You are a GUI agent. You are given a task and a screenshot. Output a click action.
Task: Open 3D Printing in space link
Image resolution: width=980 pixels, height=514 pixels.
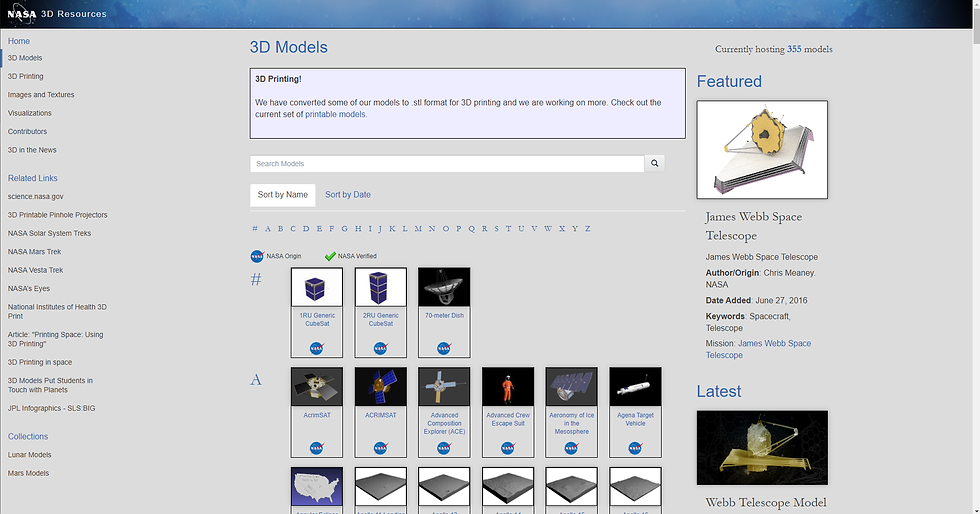coord(39,363)
